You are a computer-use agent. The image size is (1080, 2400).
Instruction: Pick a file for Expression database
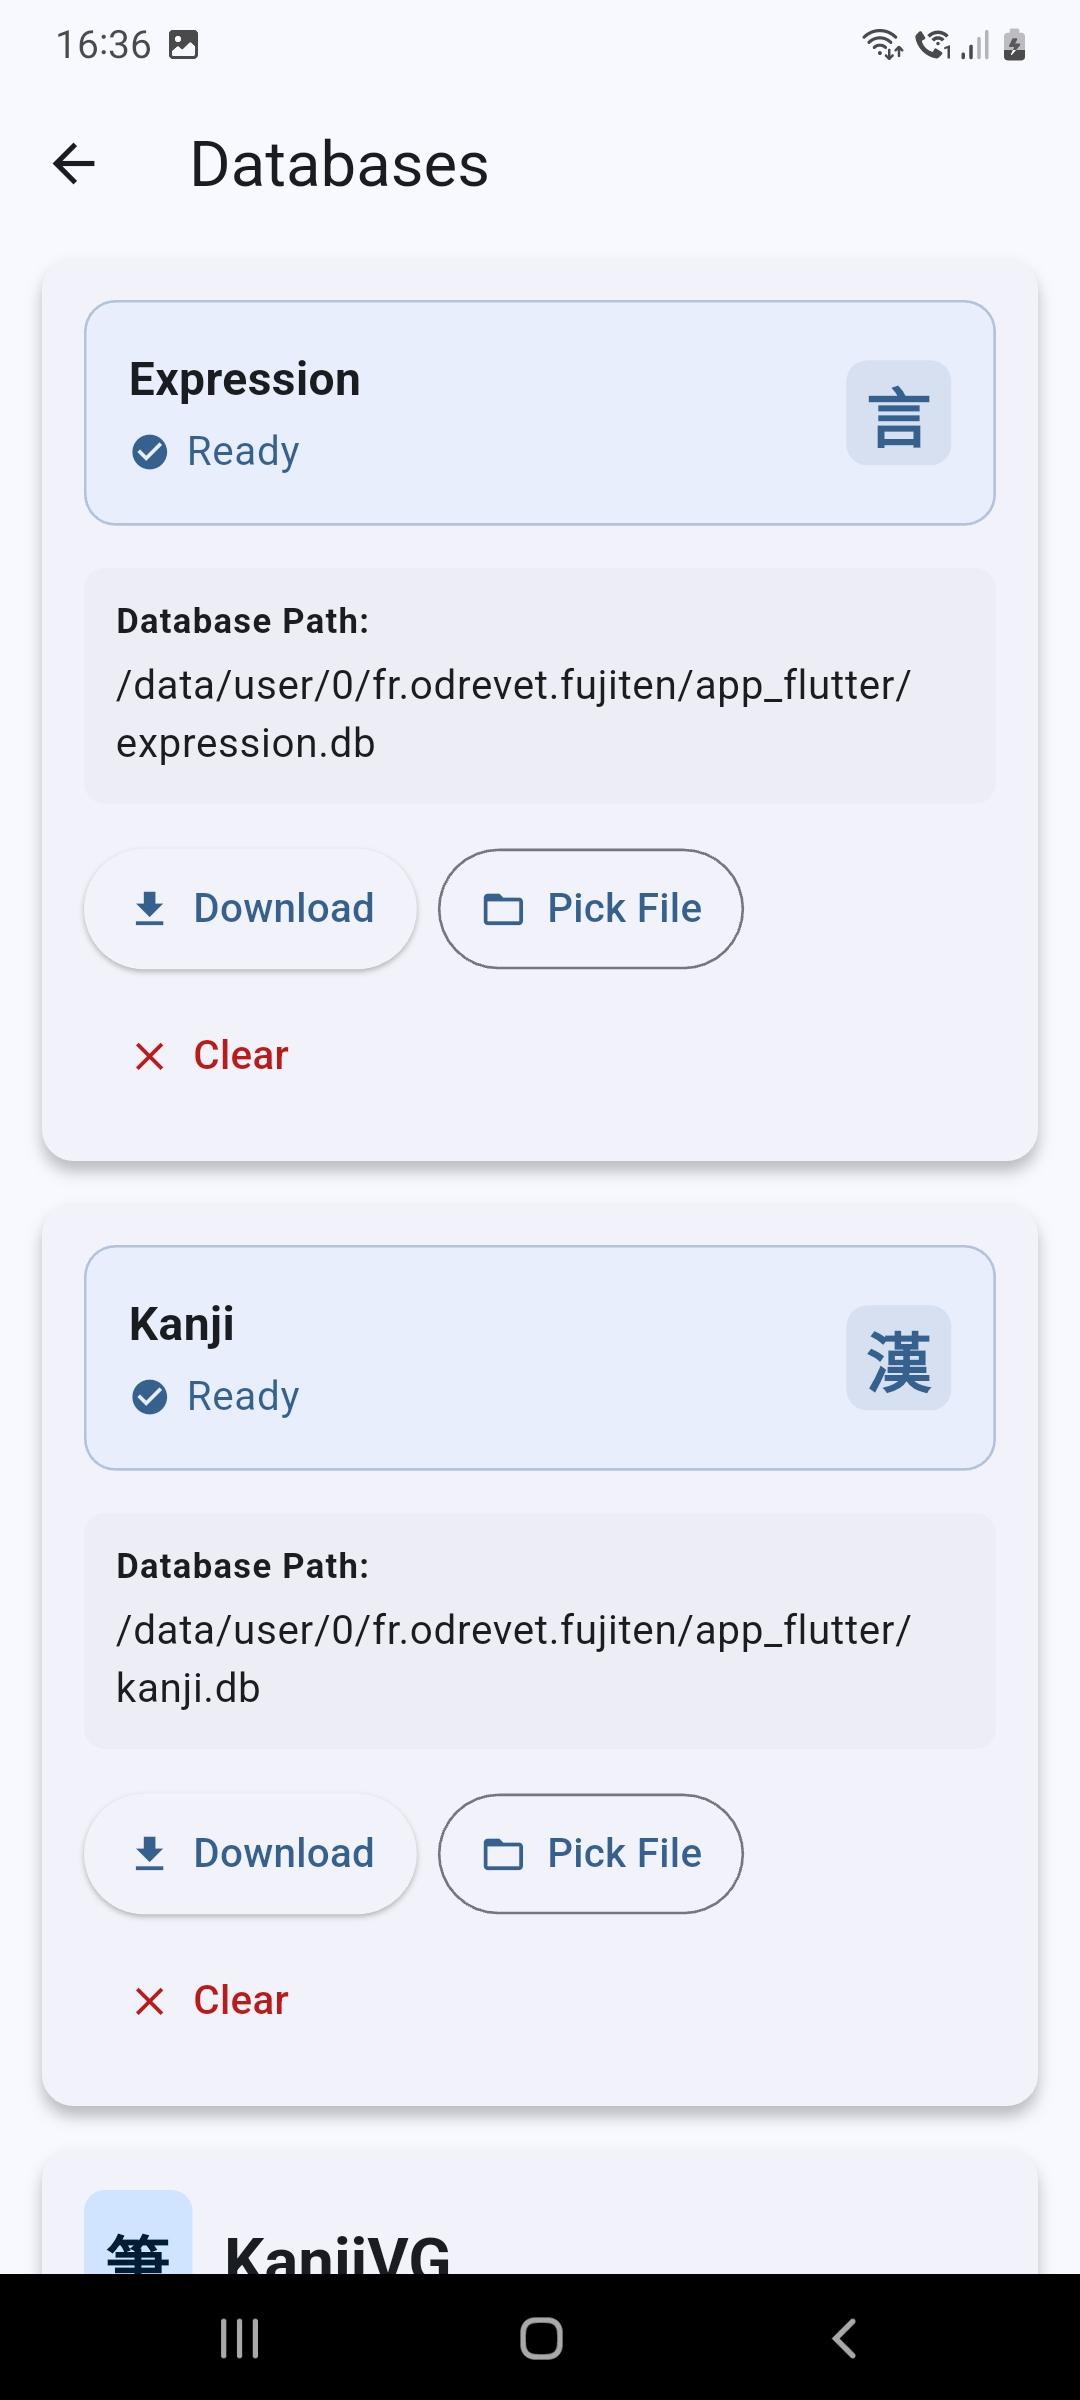591,909
